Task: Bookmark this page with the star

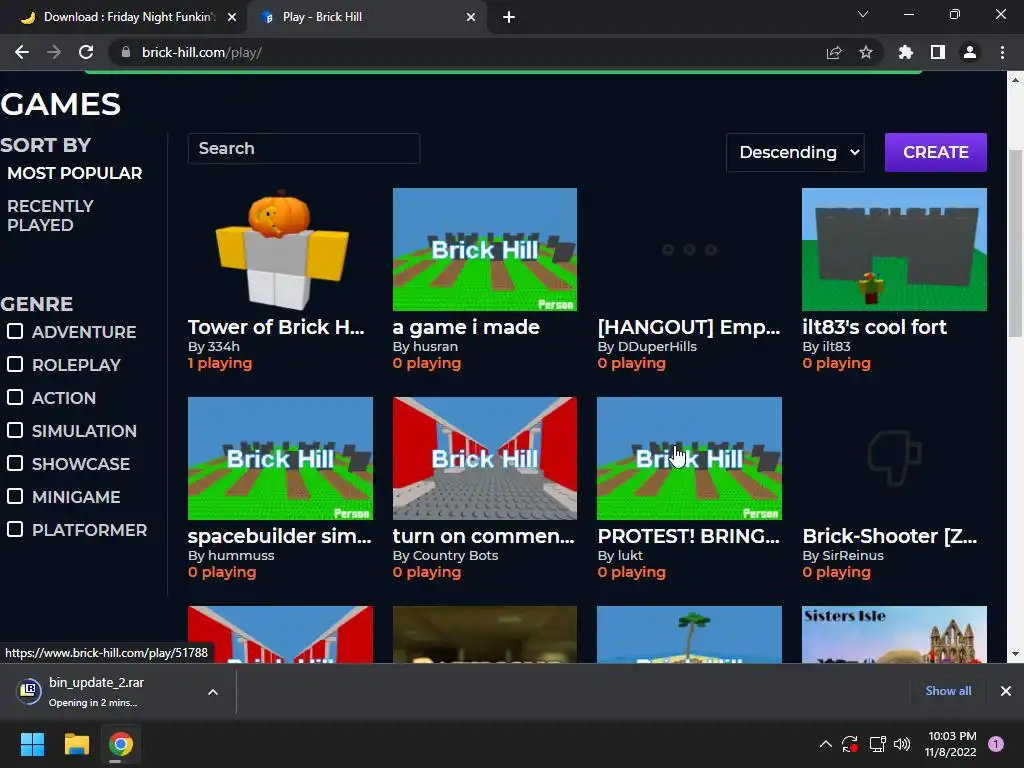Action: click(866, 52)
